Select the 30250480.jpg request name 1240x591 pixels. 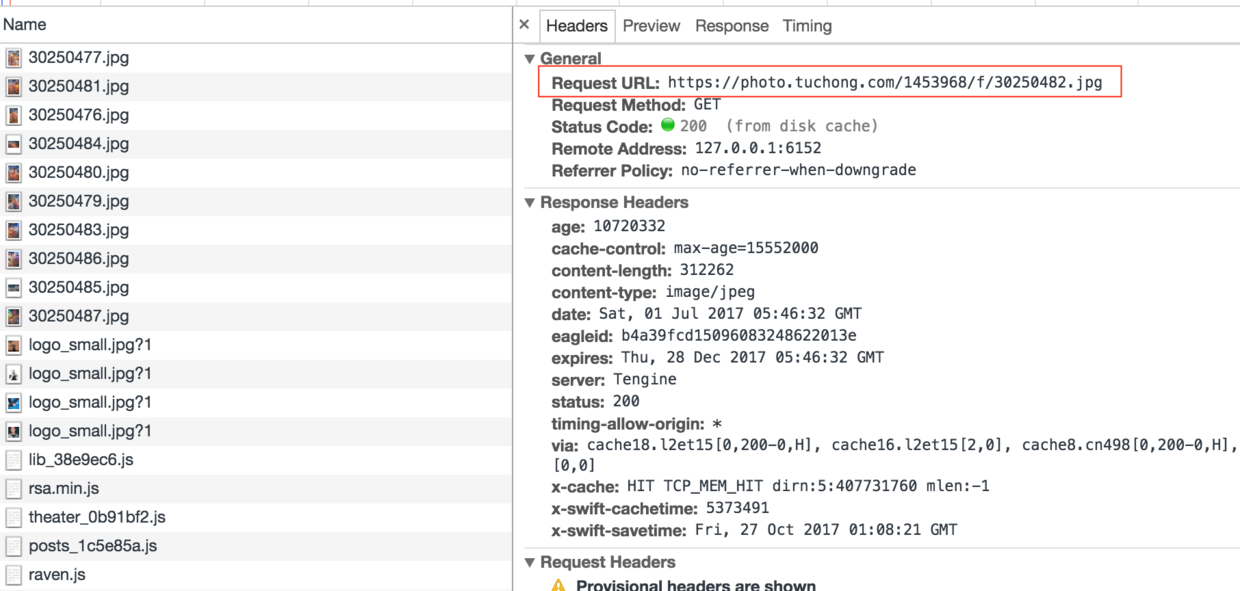[79, 173]
